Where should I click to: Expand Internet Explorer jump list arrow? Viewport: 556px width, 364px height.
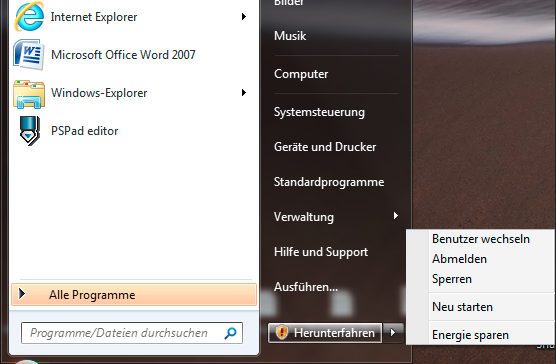pos(244,17)
